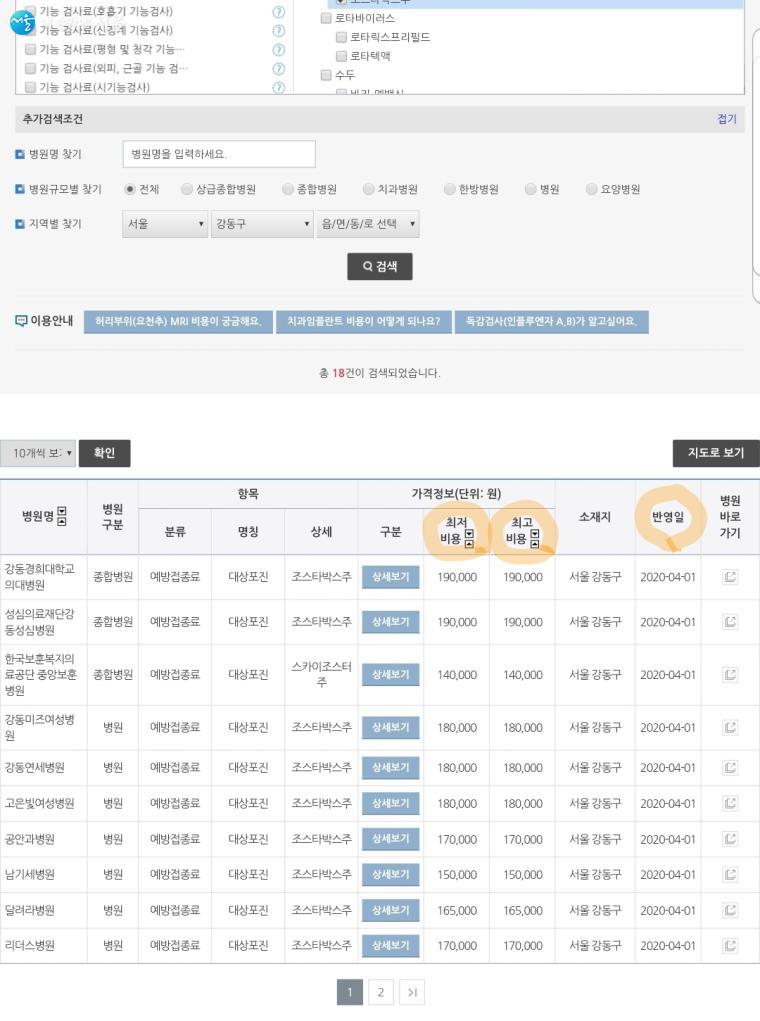Go to page 2 of results
Viewport: 760px width, 1021px height.
380,992
